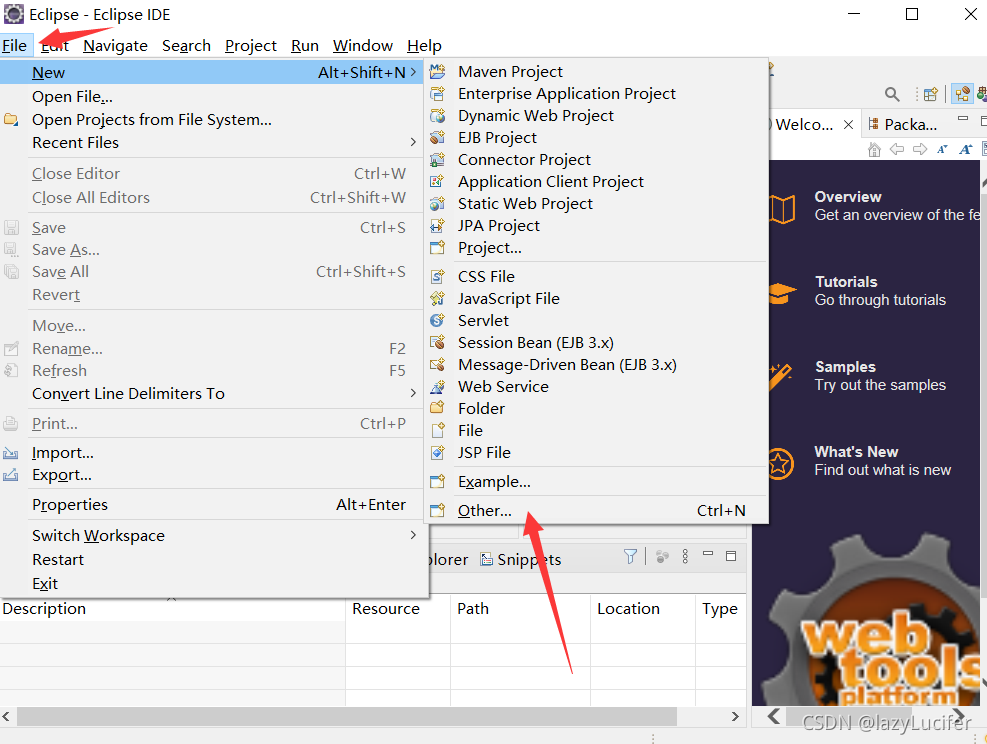Select Import... in the File menu
This screenshot has width=987, height=744.
coord(214,453)
